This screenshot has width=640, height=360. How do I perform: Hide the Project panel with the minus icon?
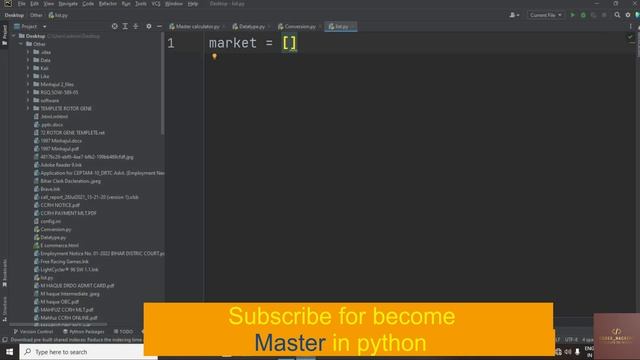[159, 26]
